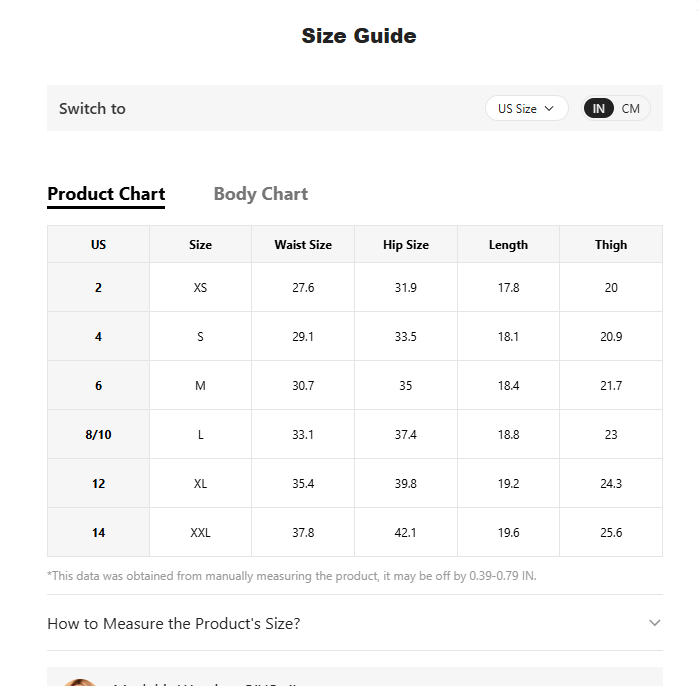Select the Product Chart tab
Image resolution: width=698 pixels, height=686 pixels.
106,194
